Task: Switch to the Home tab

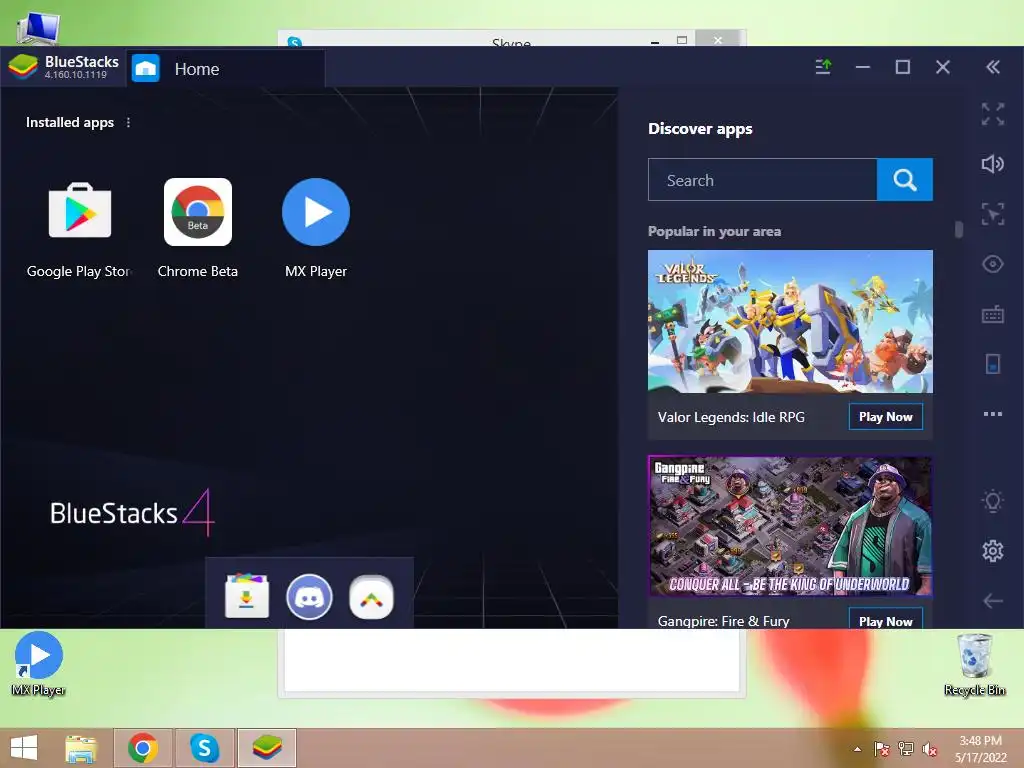Action: (225, 69)
